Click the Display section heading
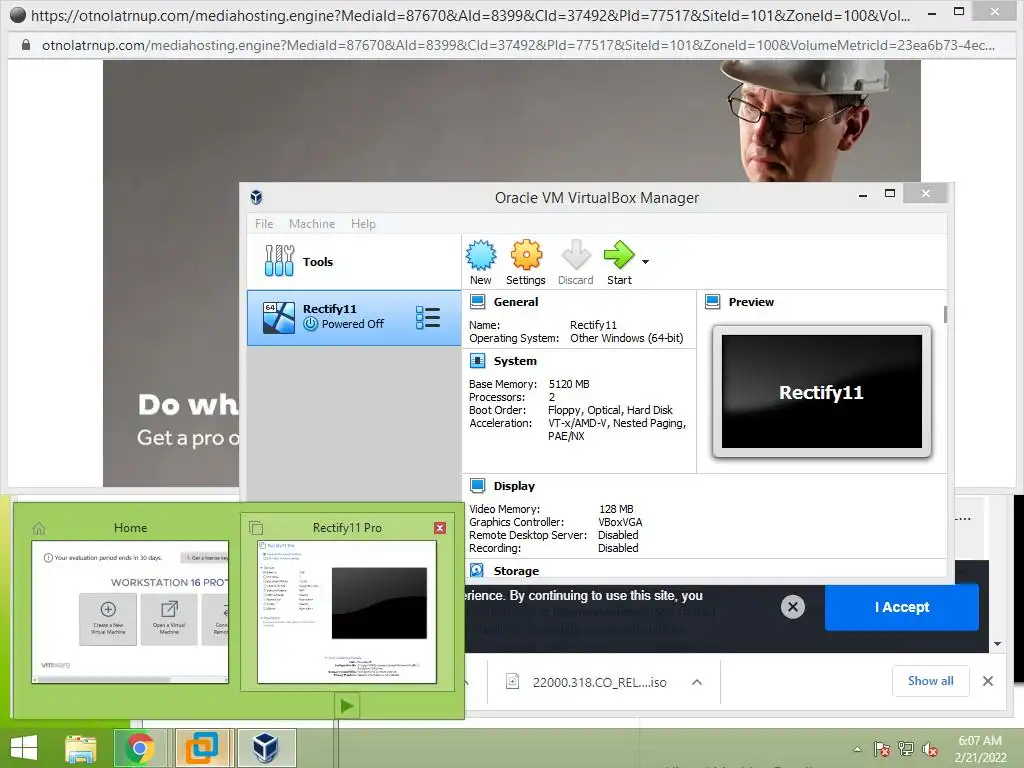1024x768 pixels. [514, 486]
